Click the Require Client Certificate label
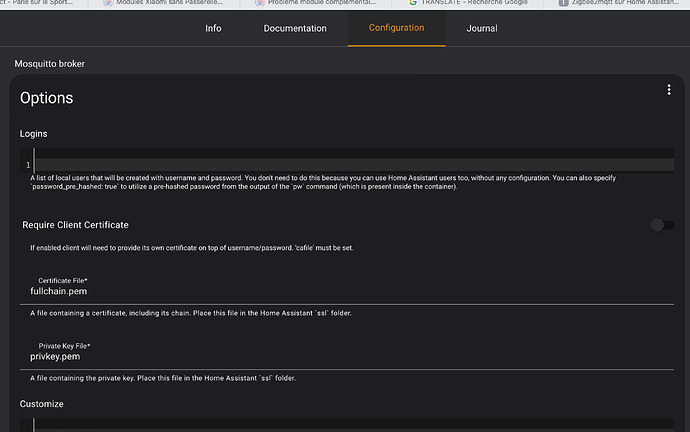Viewport: 690px width, 432px height. (x=75, y=225)
